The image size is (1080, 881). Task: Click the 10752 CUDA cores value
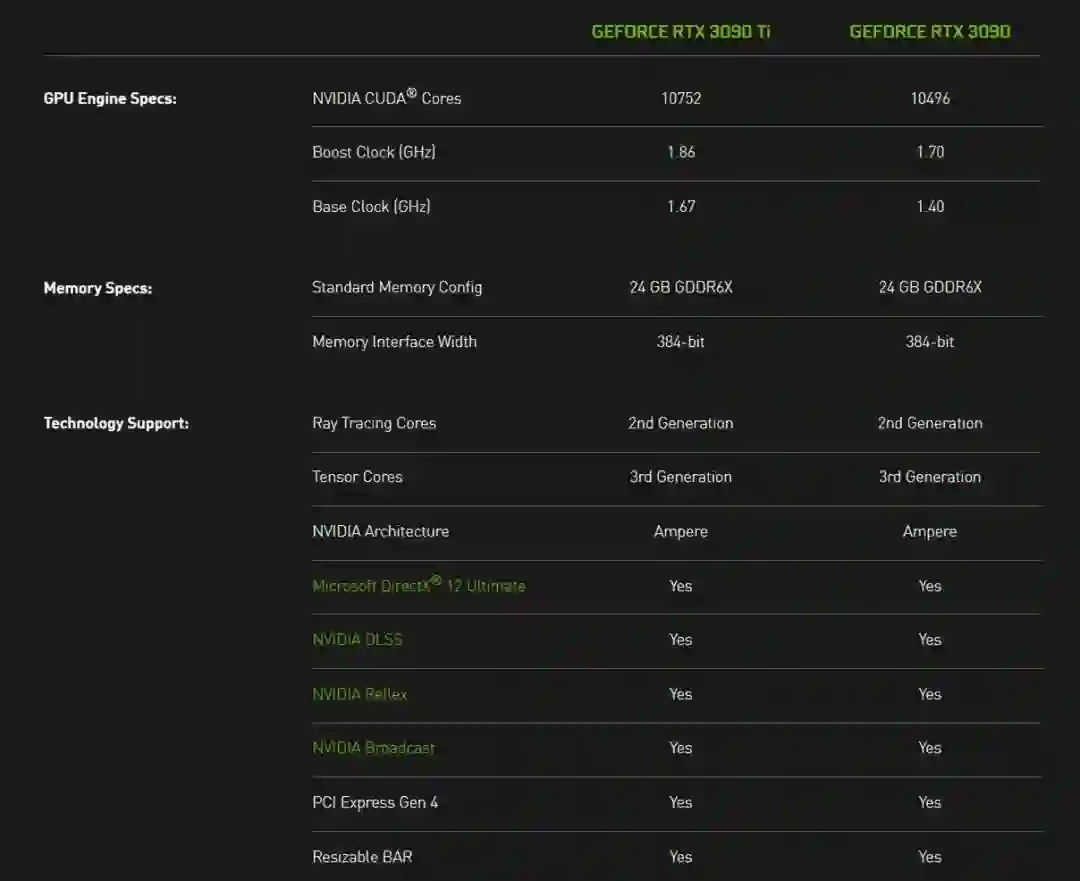(x=680, y=99)
